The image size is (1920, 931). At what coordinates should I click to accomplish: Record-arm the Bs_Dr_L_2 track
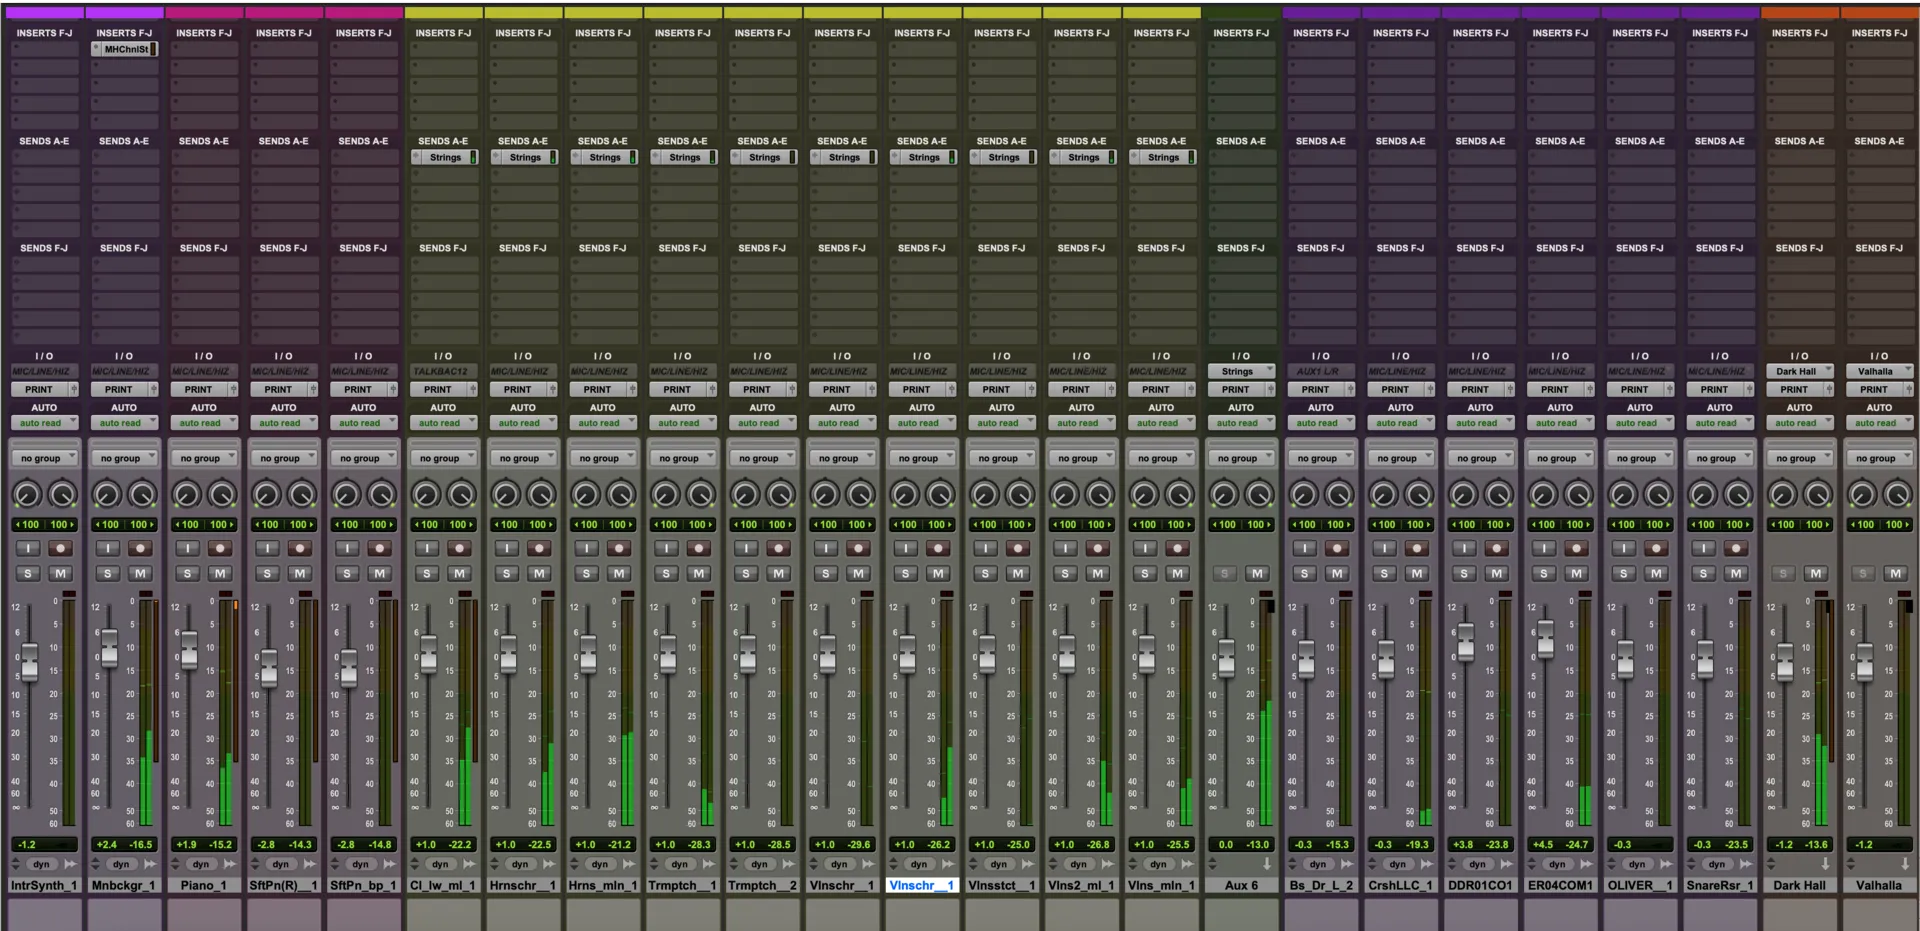pos(1338,548)
